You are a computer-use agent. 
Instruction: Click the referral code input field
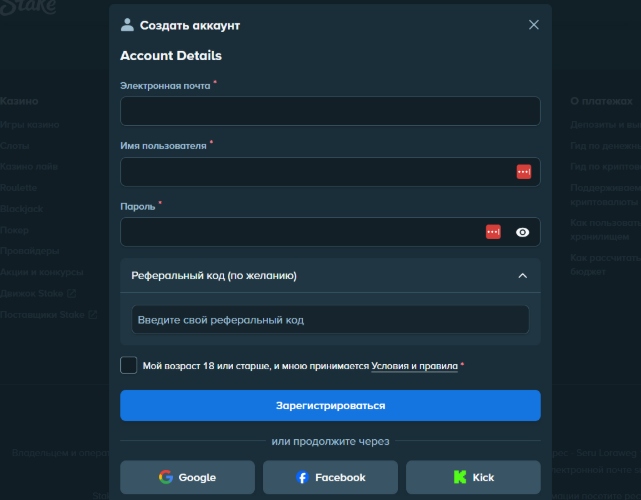point(330,320)
